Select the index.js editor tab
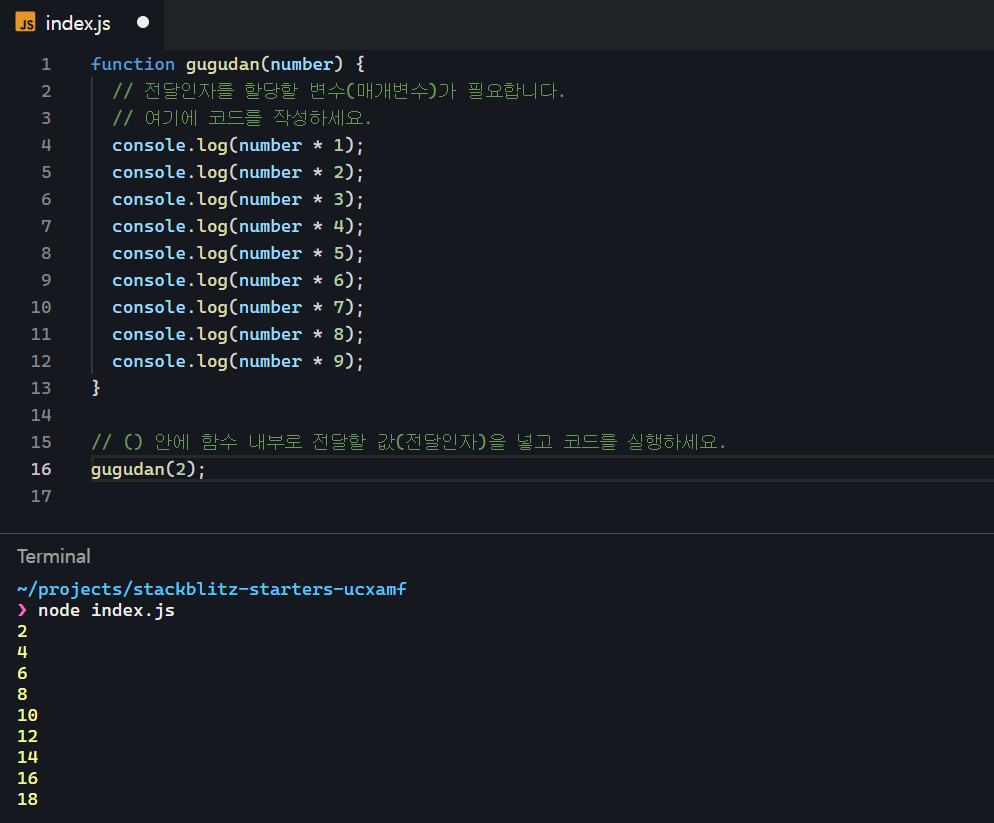The height and width of the screenshot is (823, 994). tap(82, 24)
